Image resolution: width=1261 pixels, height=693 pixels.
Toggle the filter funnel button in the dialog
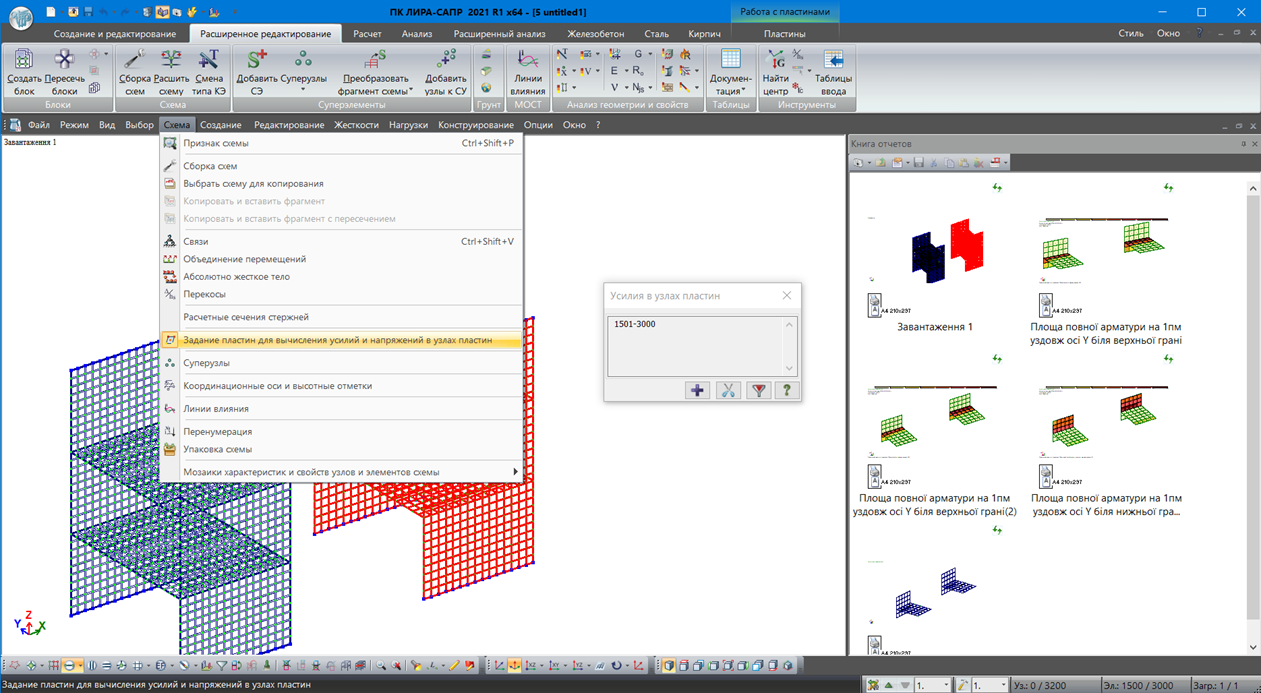click(758, 390)
